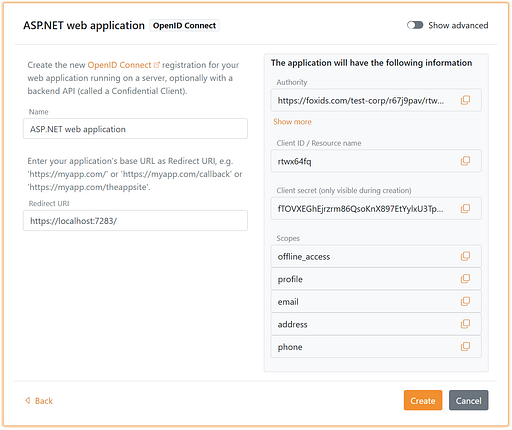Copy the phone scope
The image size is (512, 430).
coord(465,347)
